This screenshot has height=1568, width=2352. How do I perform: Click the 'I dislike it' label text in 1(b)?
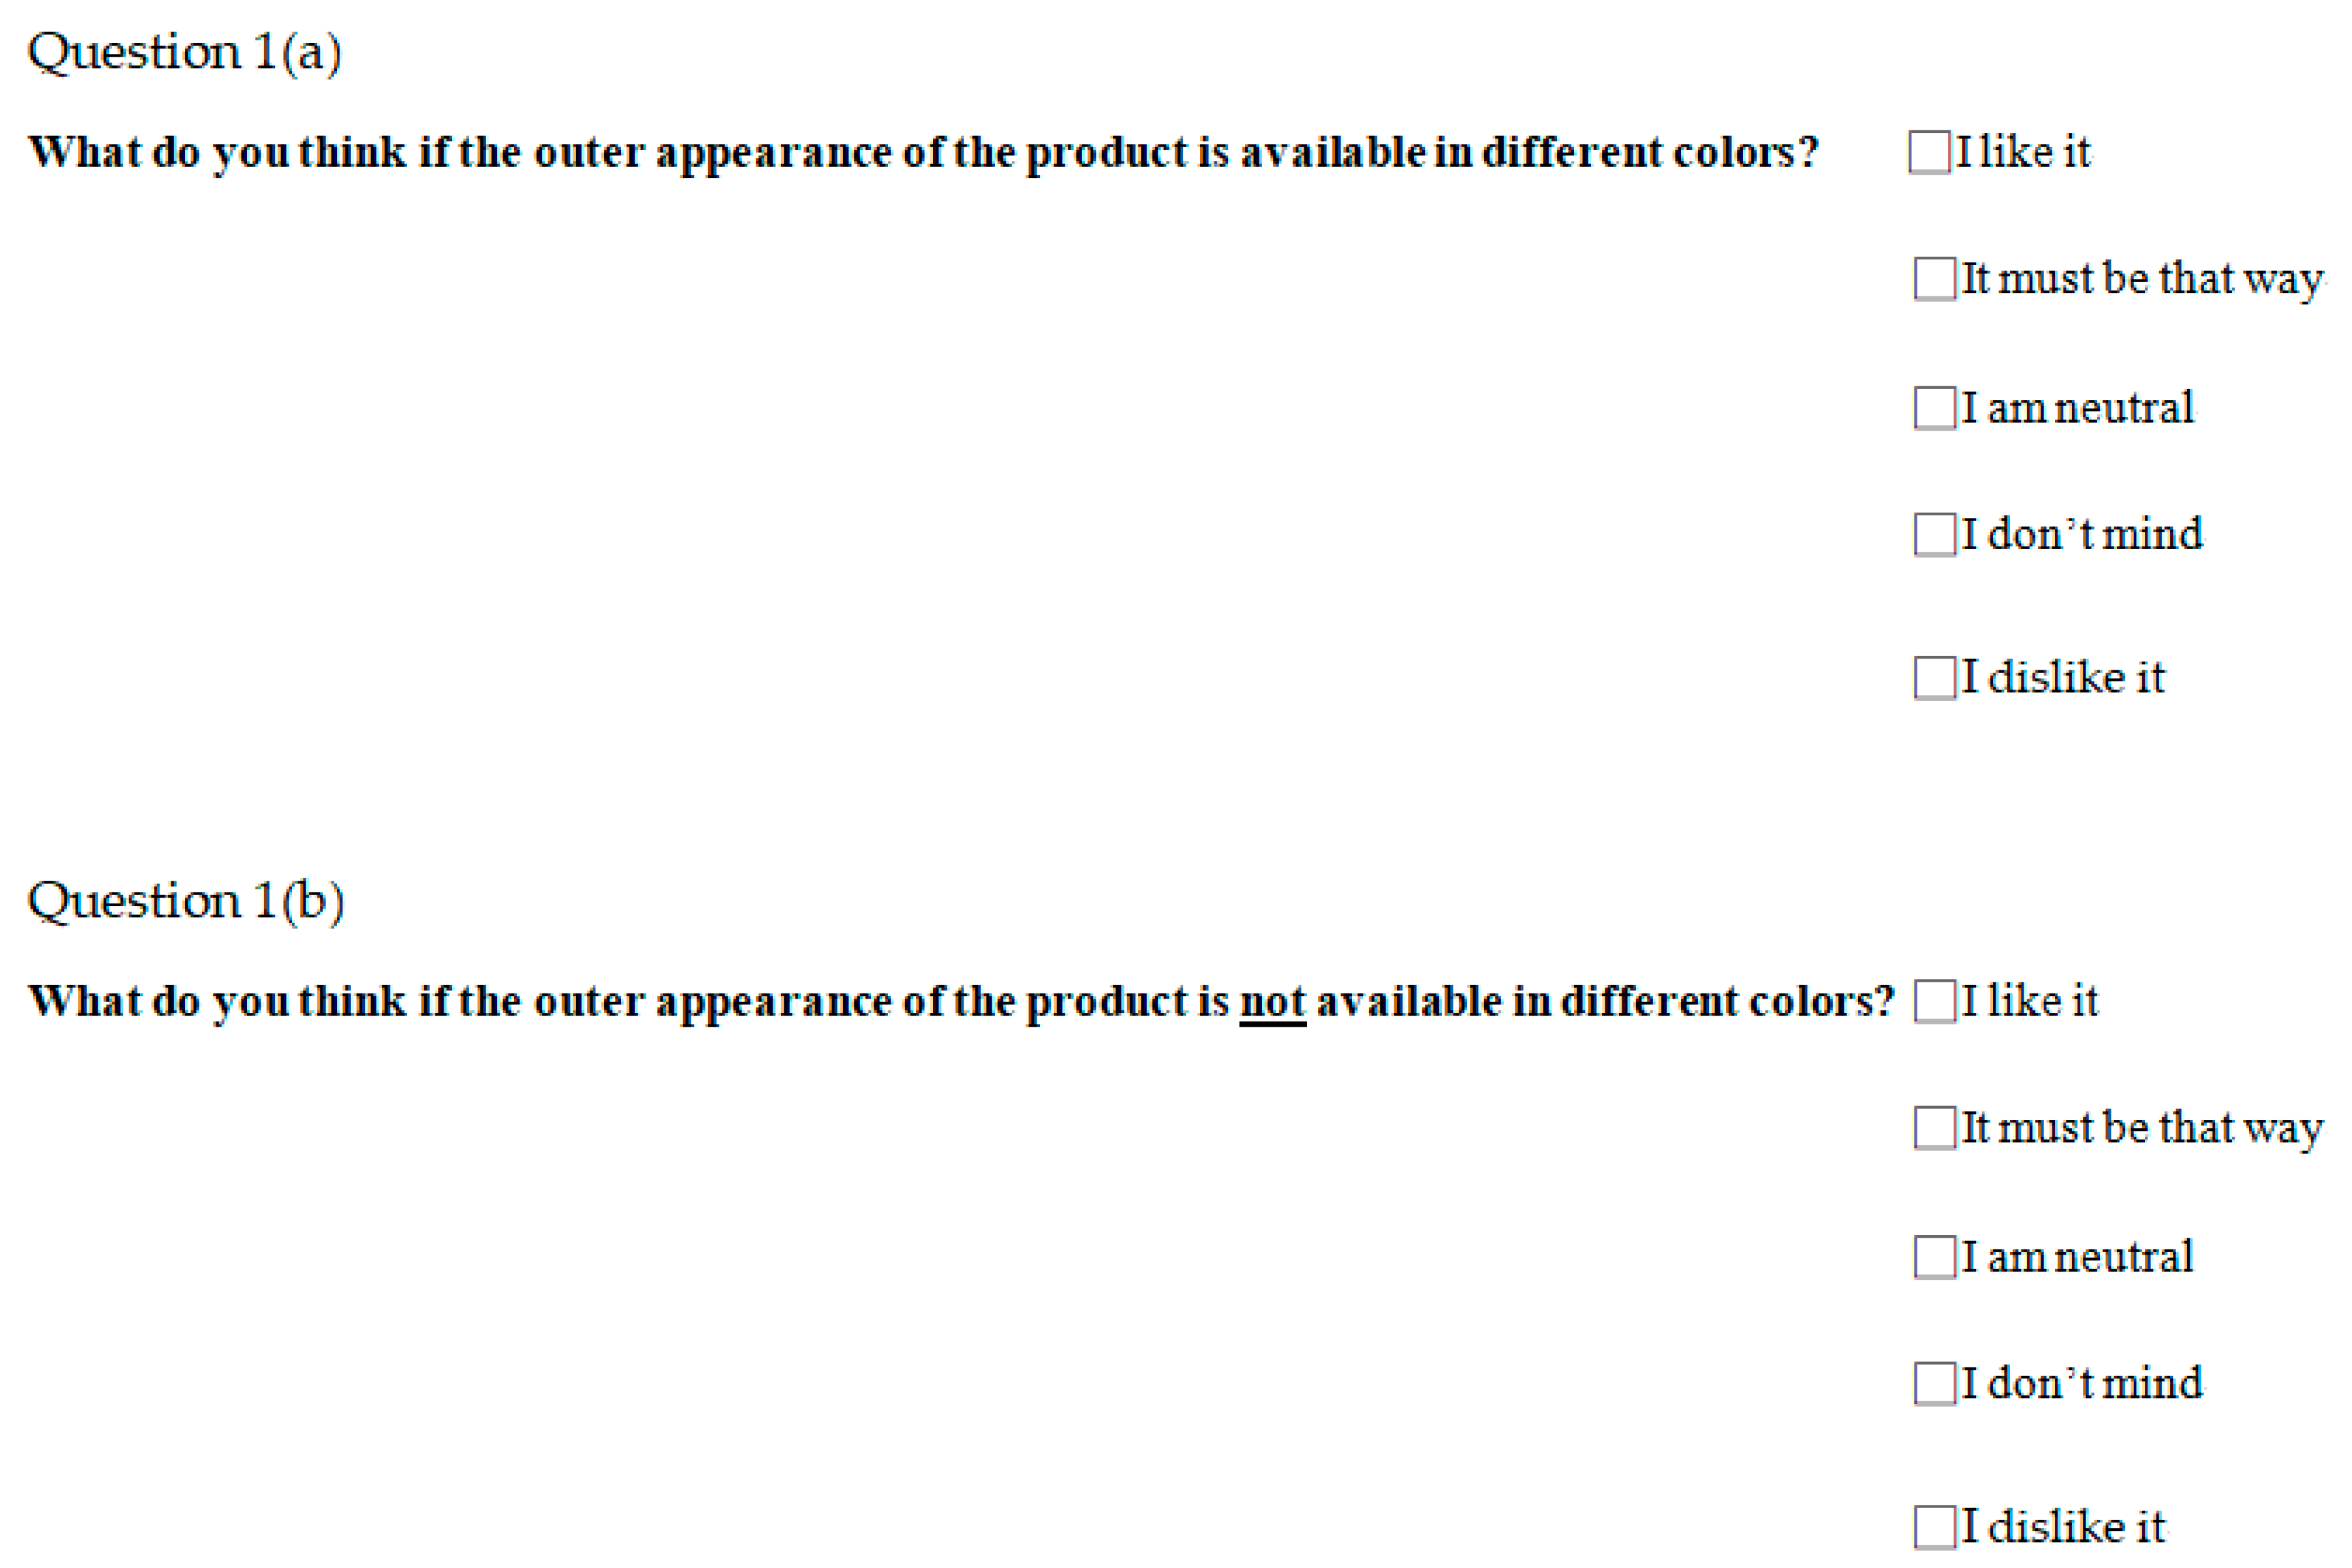2064,1527
